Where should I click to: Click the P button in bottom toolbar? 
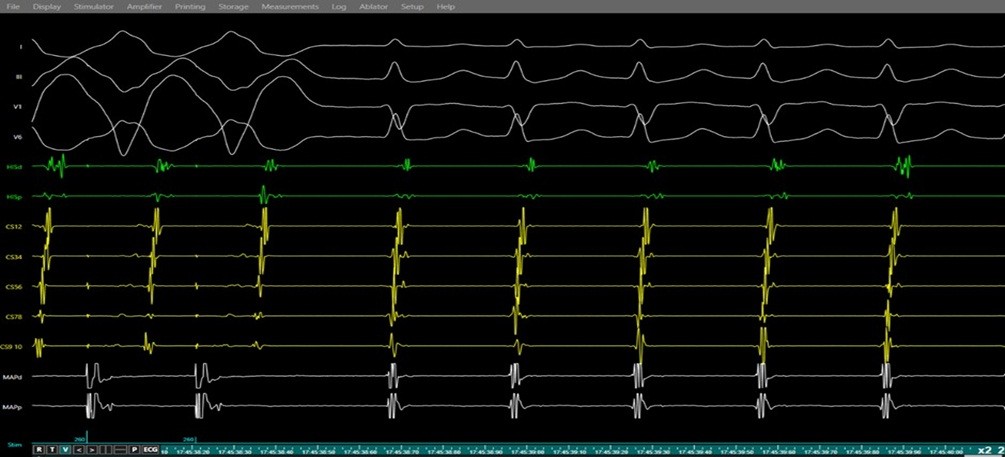coord(134,450)
